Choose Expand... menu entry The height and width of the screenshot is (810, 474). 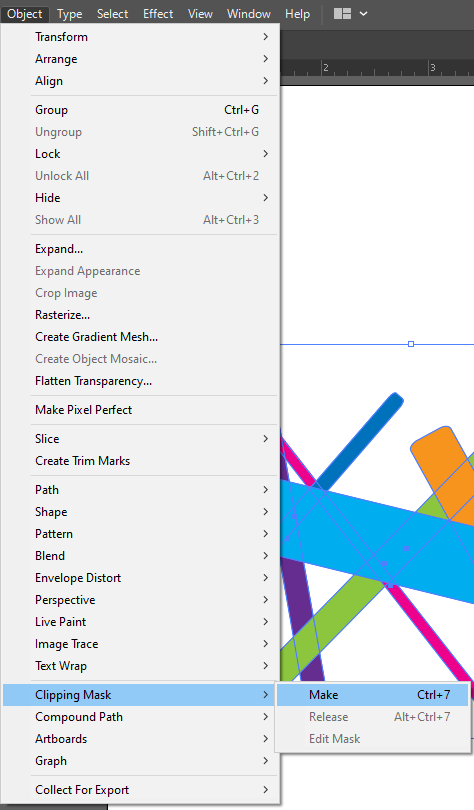140,248
